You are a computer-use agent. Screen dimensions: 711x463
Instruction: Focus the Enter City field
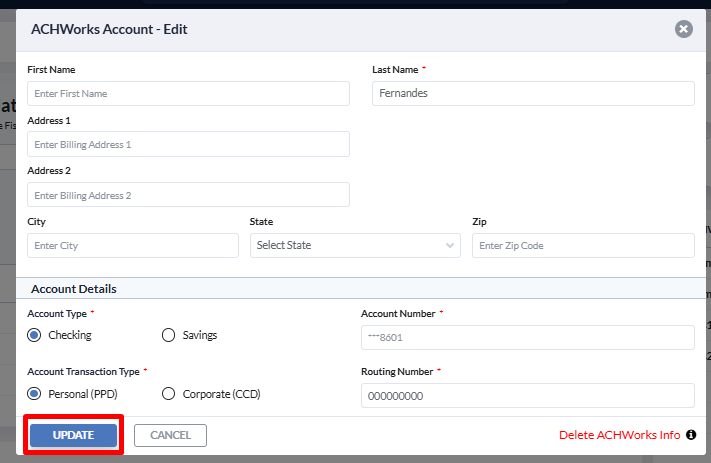pyautogui.click(x=133, y=245)
